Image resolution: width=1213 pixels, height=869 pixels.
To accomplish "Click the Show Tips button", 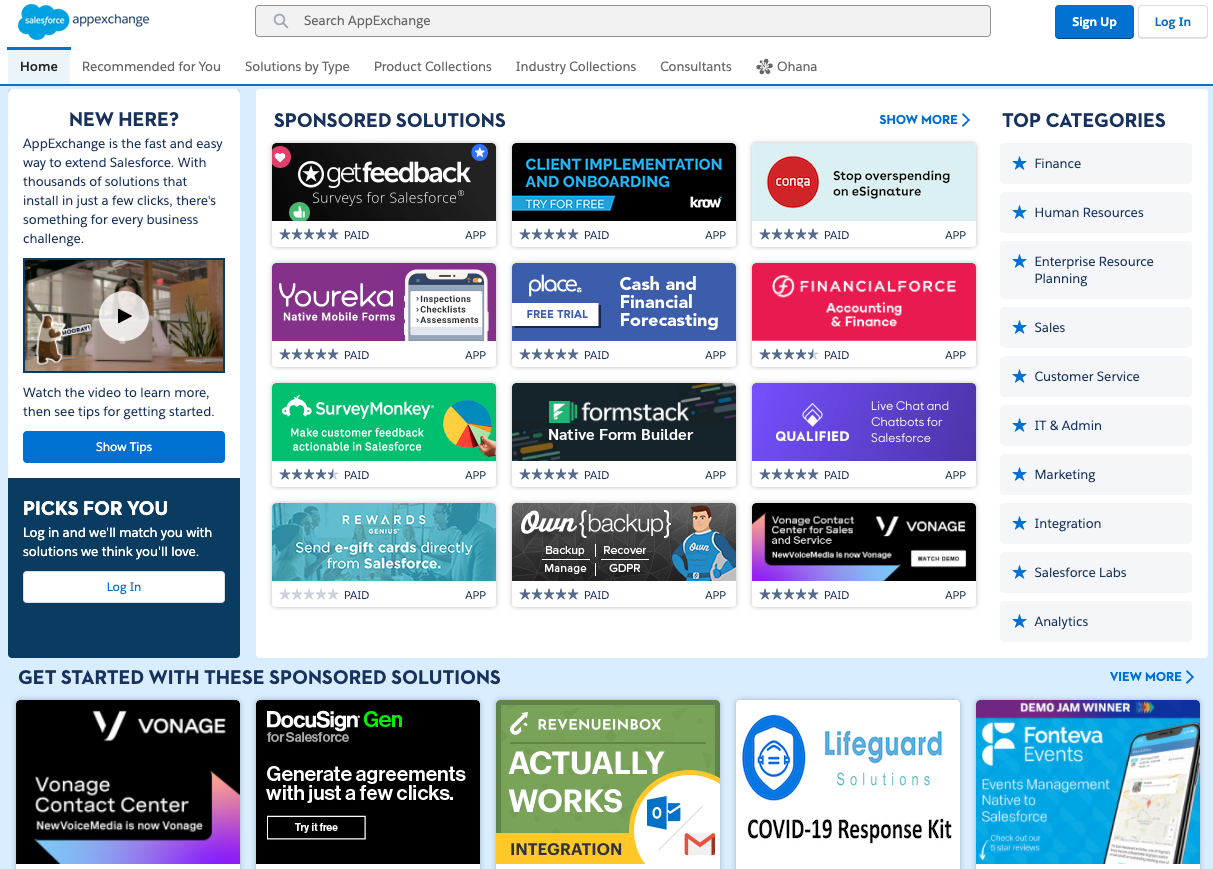I will click(x=124, y=447).
